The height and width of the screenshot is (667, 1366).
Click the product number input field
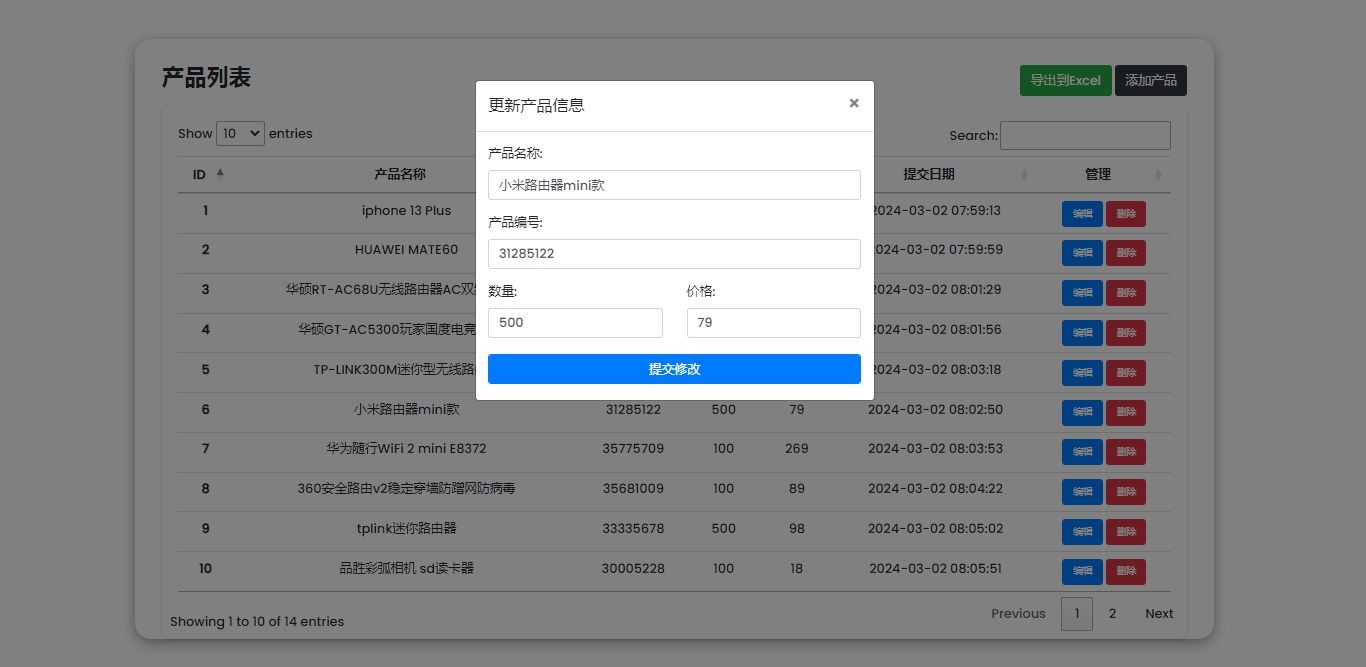[674, 254]
